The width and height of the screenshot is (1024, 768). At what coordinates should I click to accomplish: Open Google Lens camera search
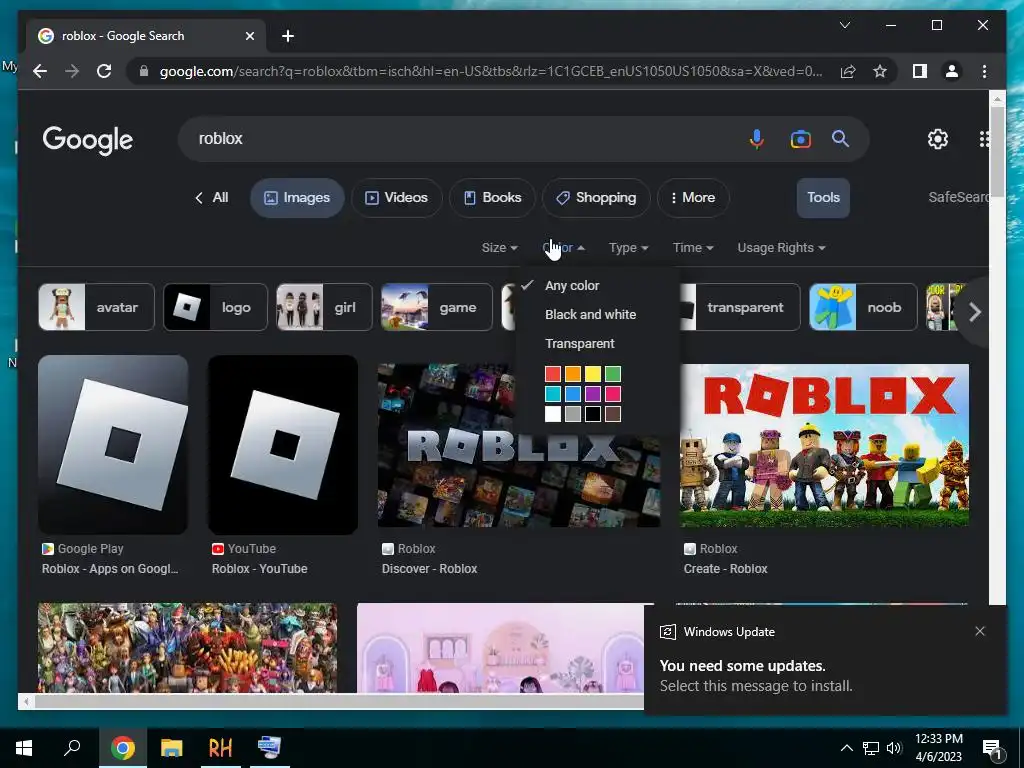coord(800,139)
